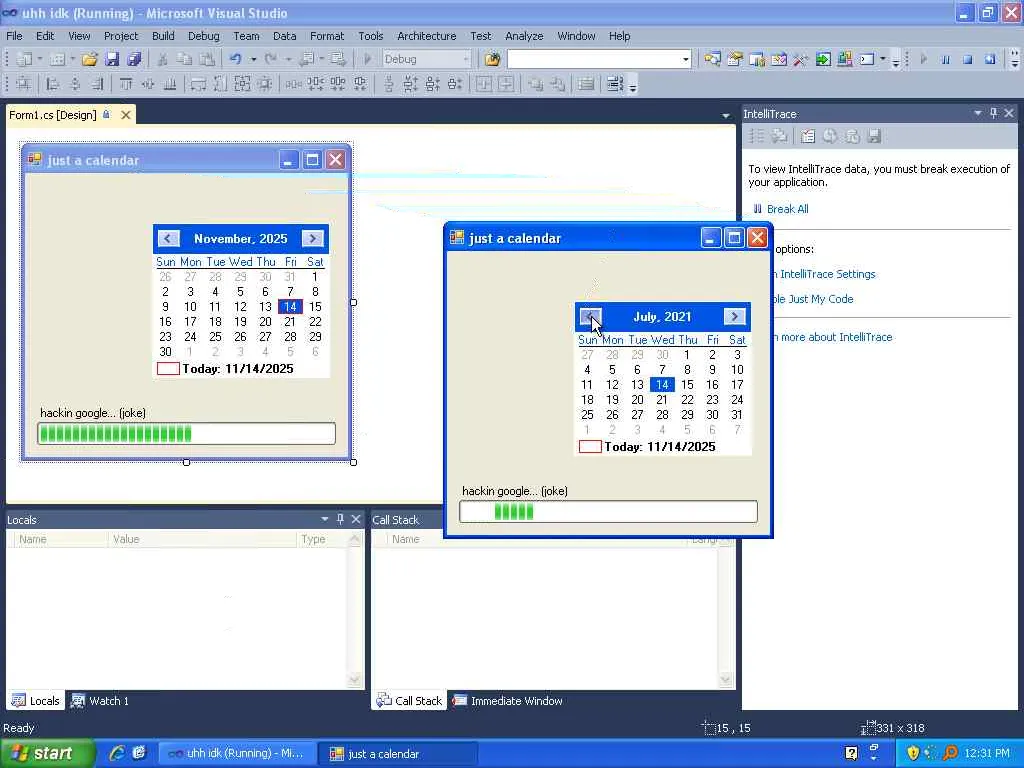Screen dimensions: 1024x768
Task: Select the Form1.cs [Design] tab
Action: (x=53, y=115)
